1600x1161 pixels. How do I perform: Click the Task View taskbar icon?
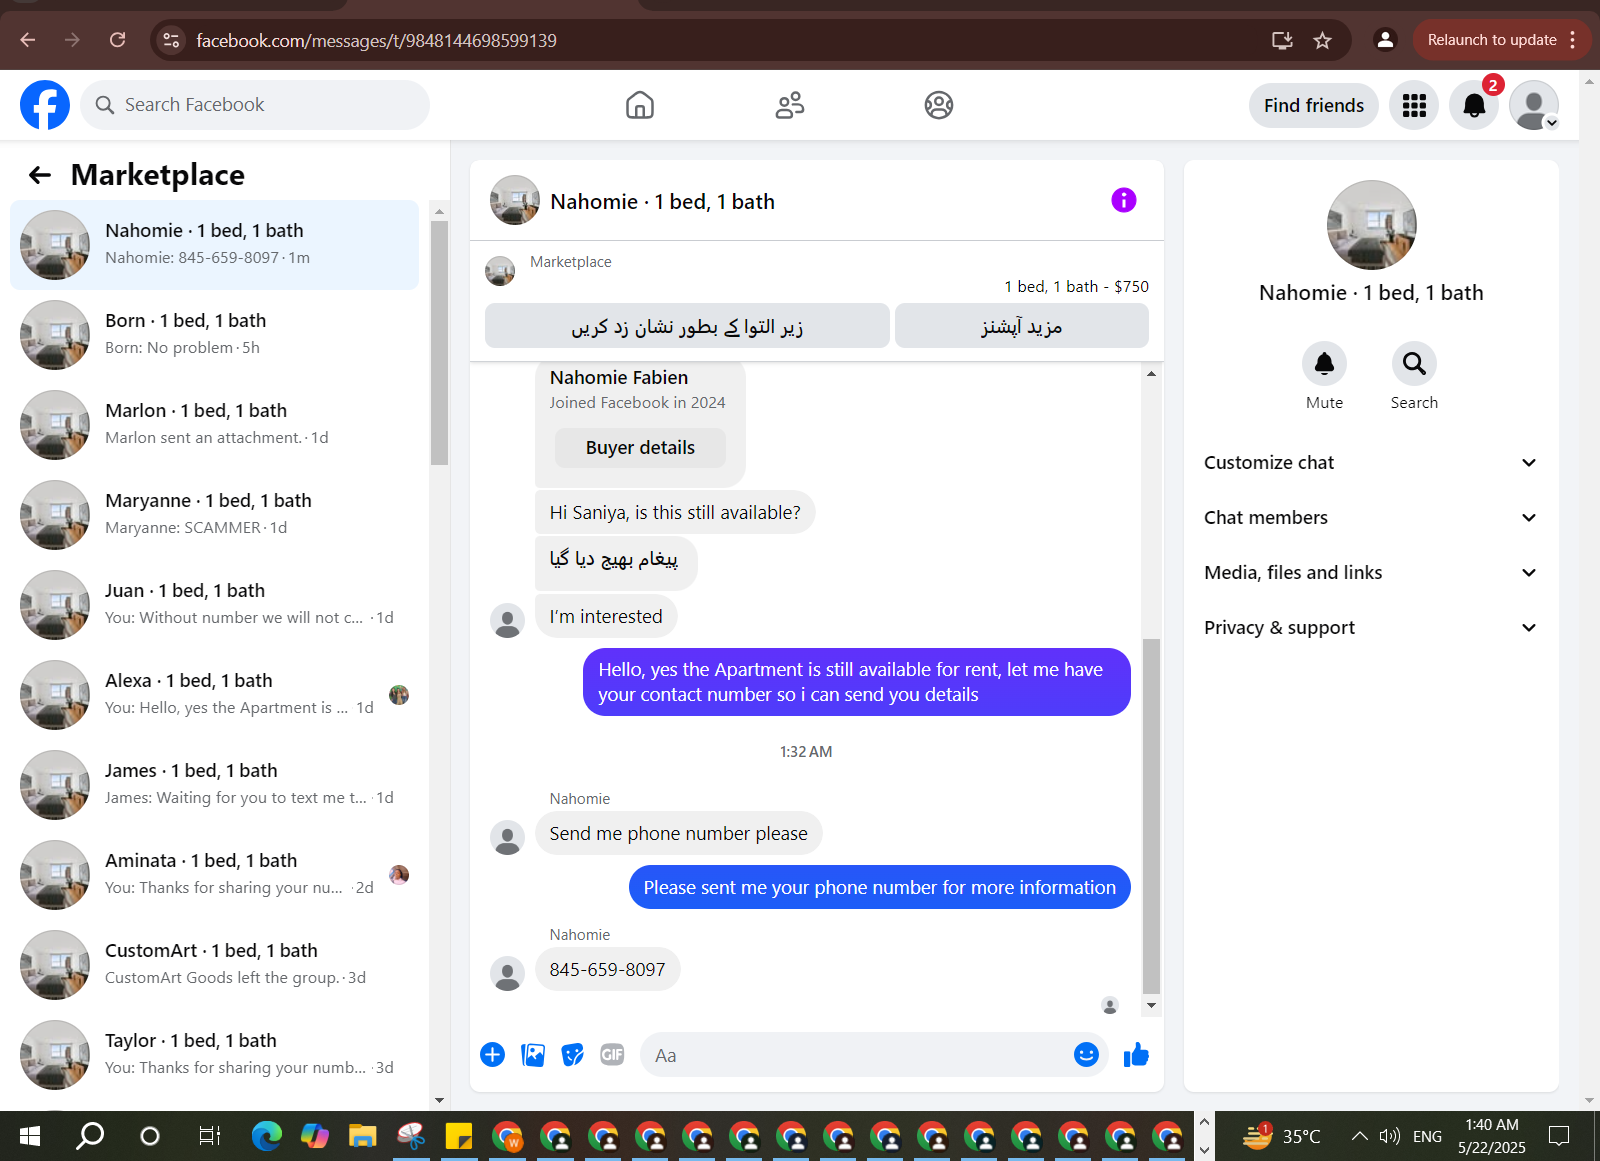point(209,1136)
